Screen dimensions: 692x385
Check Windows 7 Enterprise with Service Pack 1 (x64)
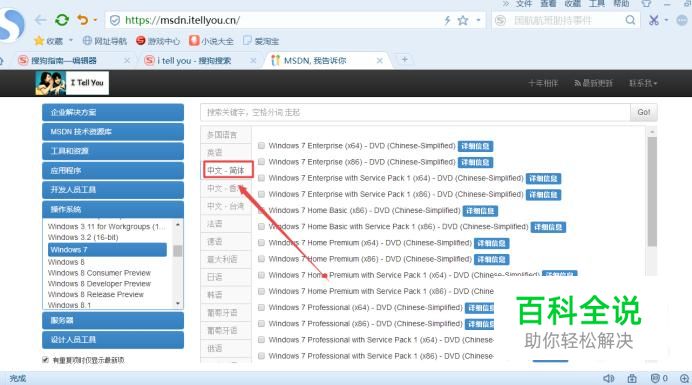261,178
